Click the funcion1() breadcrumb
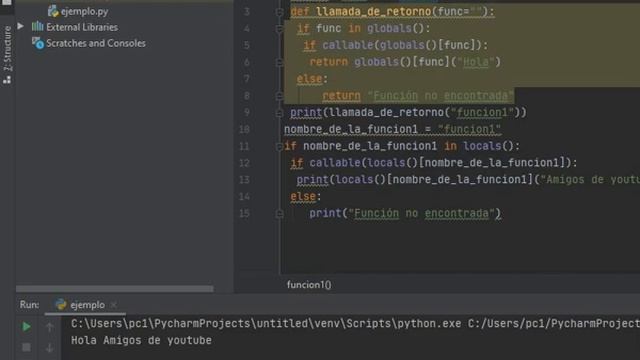Image resolution: width=640 pixels, height=360 pixels. click(x=309, y=284)
